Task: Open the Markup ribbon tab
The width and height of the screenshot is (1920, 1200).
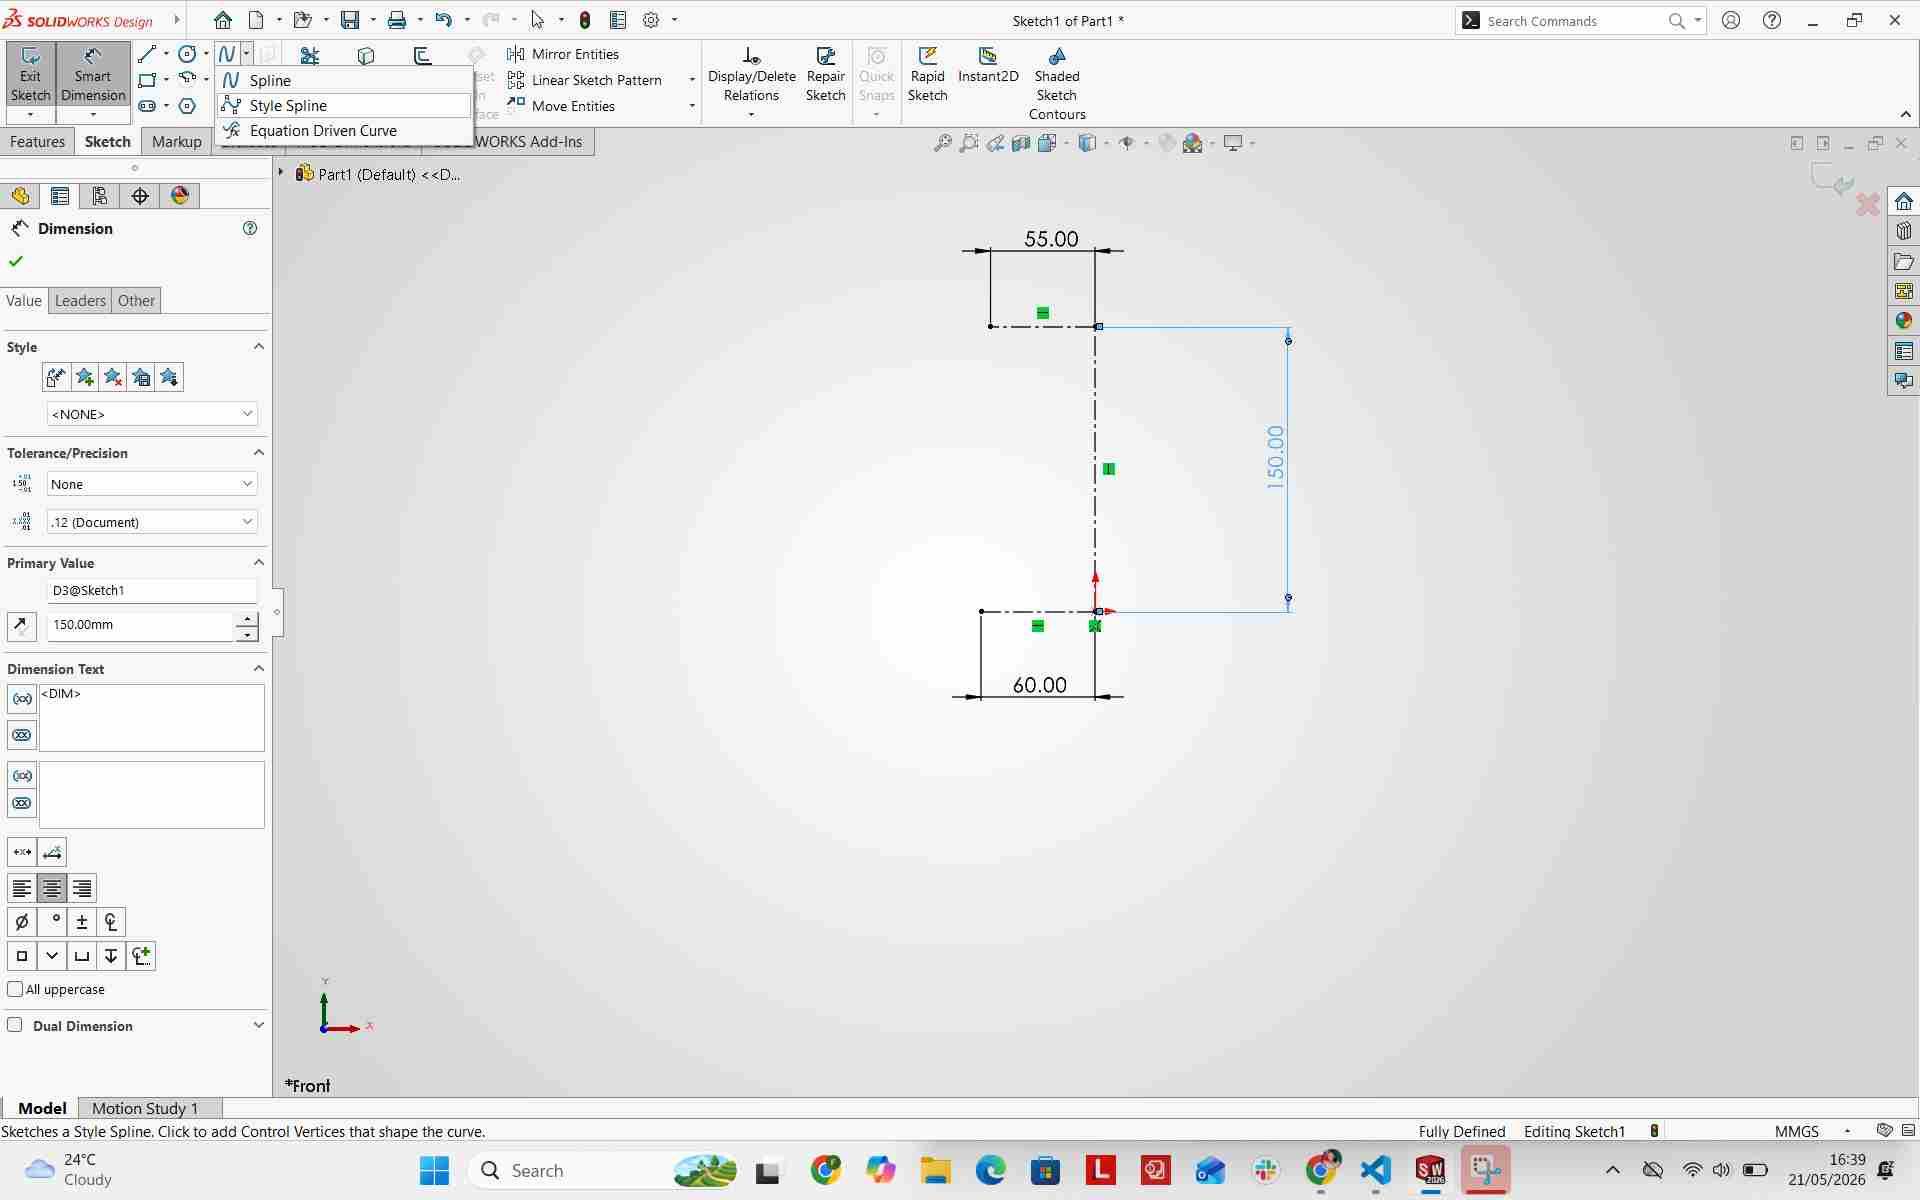Action: [x=177, y=142]
